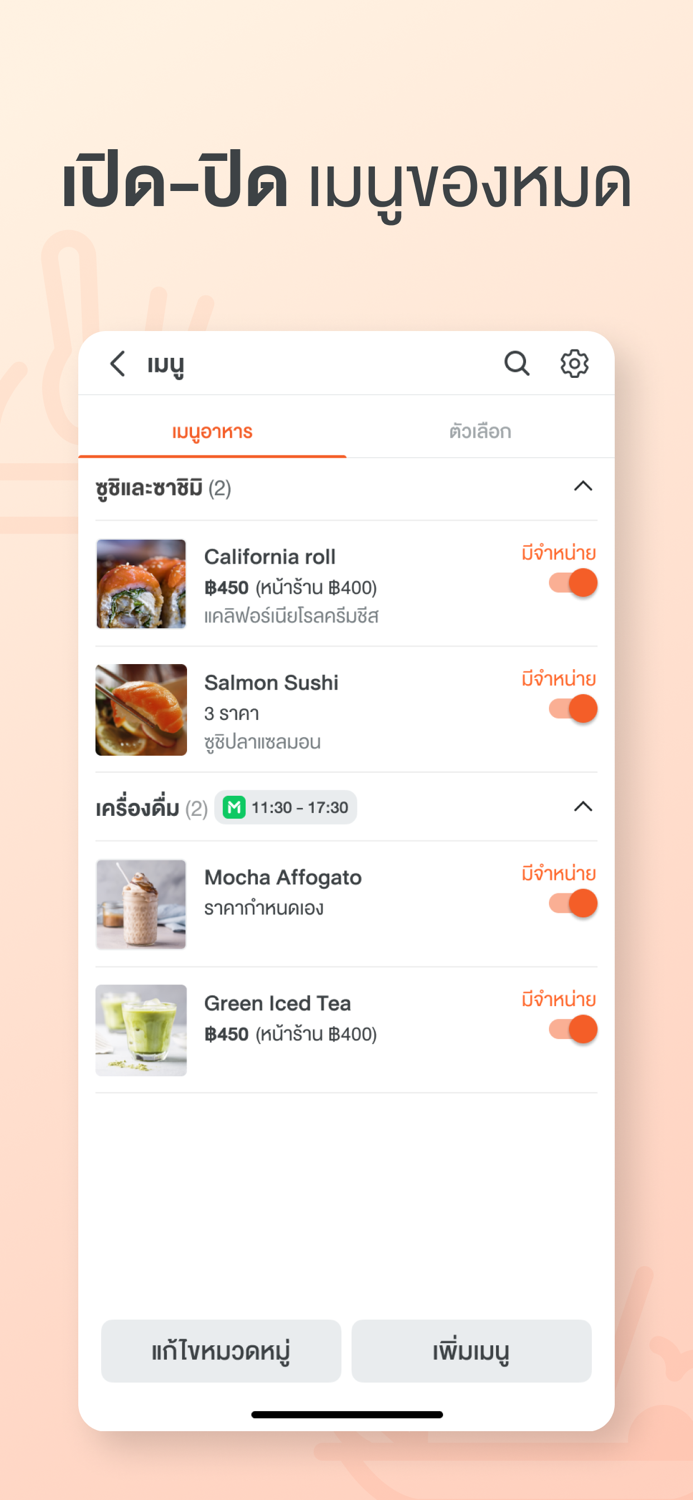Open the Salmon Sushi item title
This screenshot has height=1500, width=693.
(x=271, y=683)
